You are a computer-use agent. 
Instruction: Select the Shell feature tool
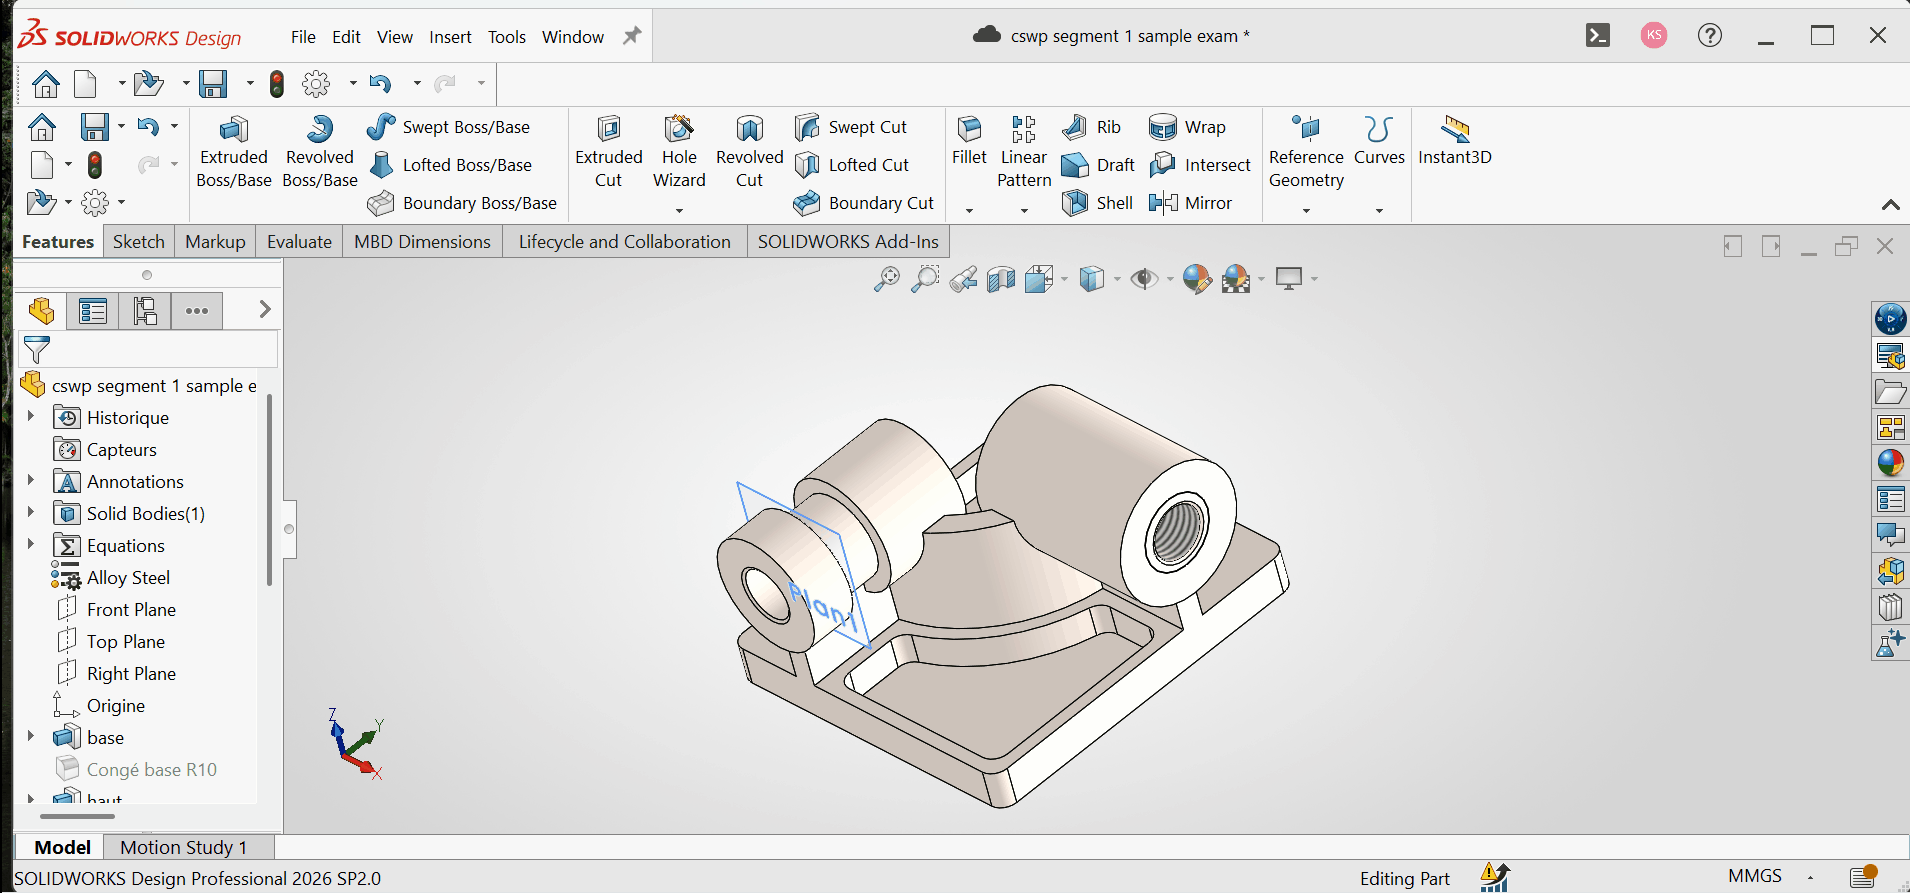pyautogui.click(x=1097, y=203)
